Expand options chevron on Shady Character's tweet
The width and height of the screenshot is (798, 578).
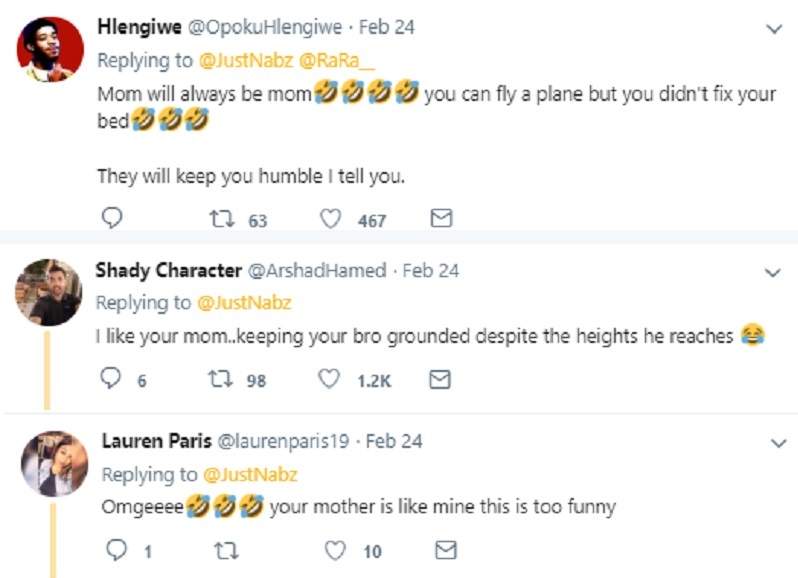click(772, 272)
